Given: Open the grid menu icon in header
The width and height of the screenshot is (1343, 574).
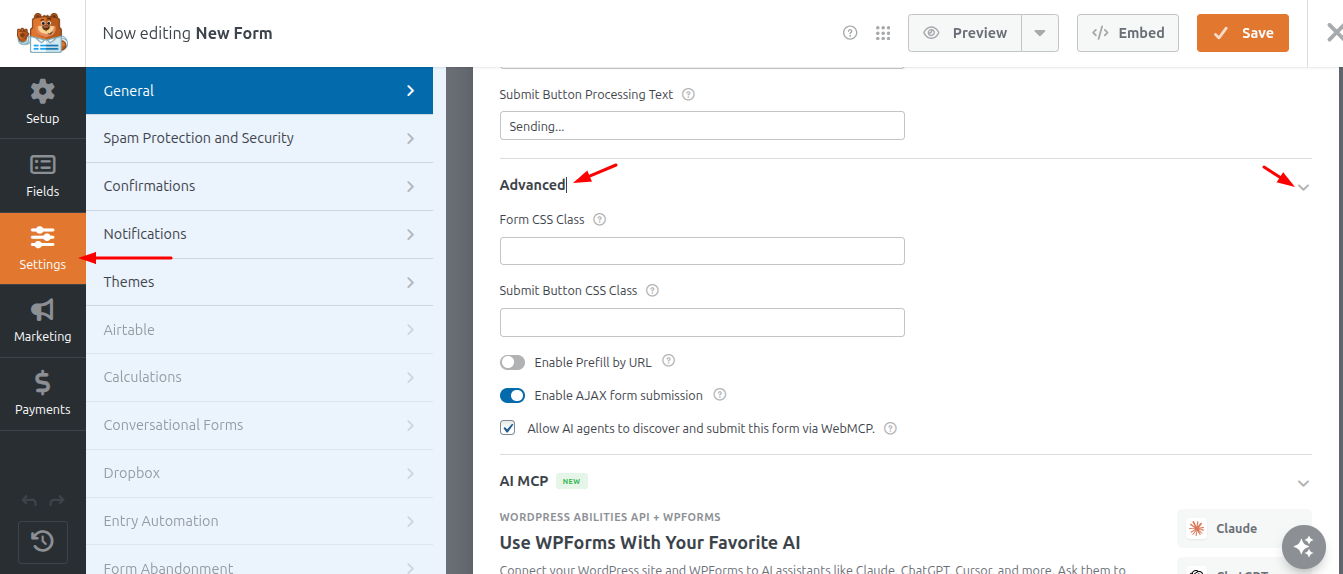Looking at the screenshot, I should pyautogui.click(x=883, y=33).
